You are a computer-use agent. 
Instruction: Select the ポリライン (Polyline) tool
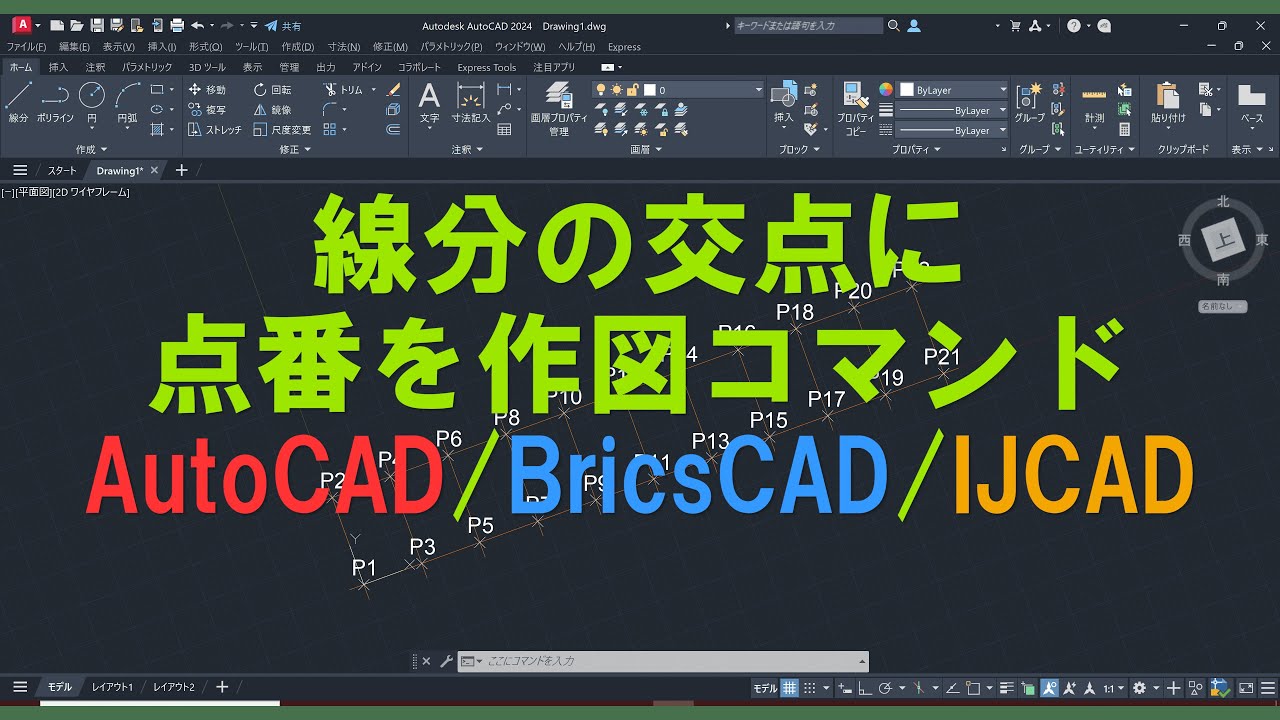55,103
